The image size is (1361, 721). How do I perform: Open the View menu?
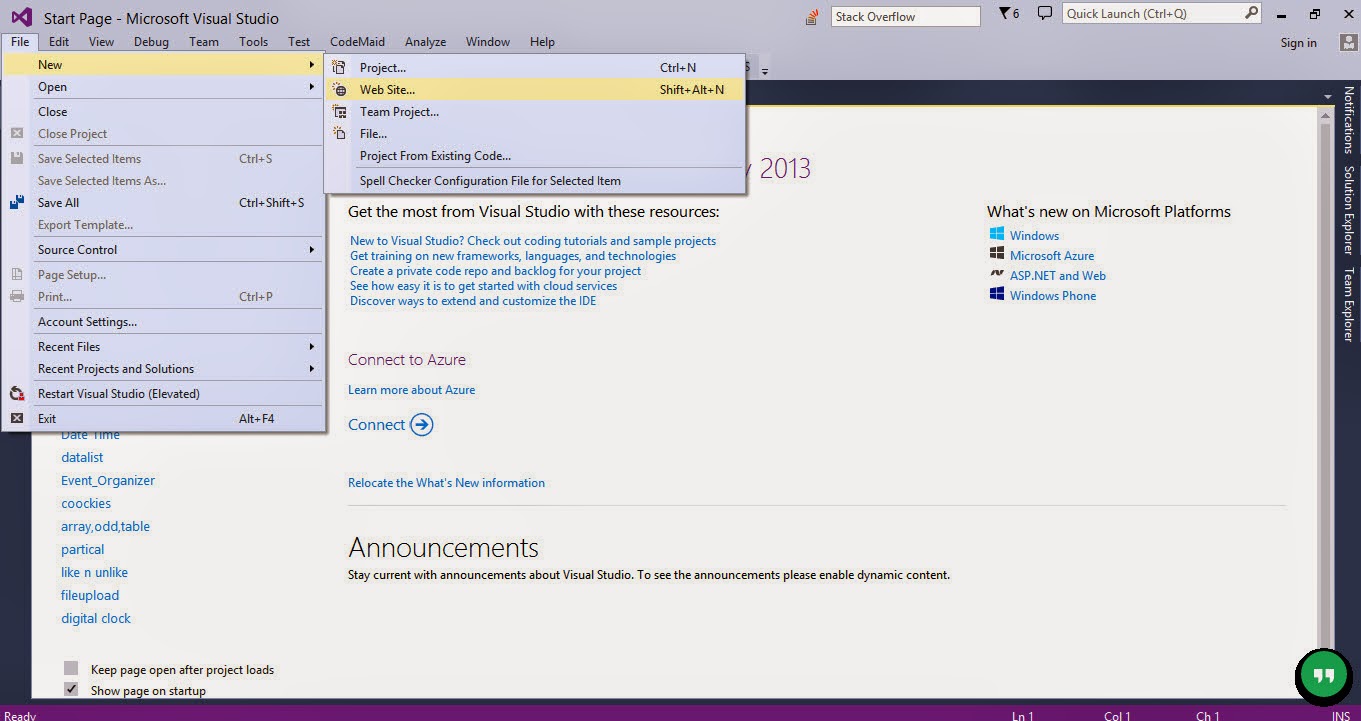pyautogui.click(x=101, y=42)
